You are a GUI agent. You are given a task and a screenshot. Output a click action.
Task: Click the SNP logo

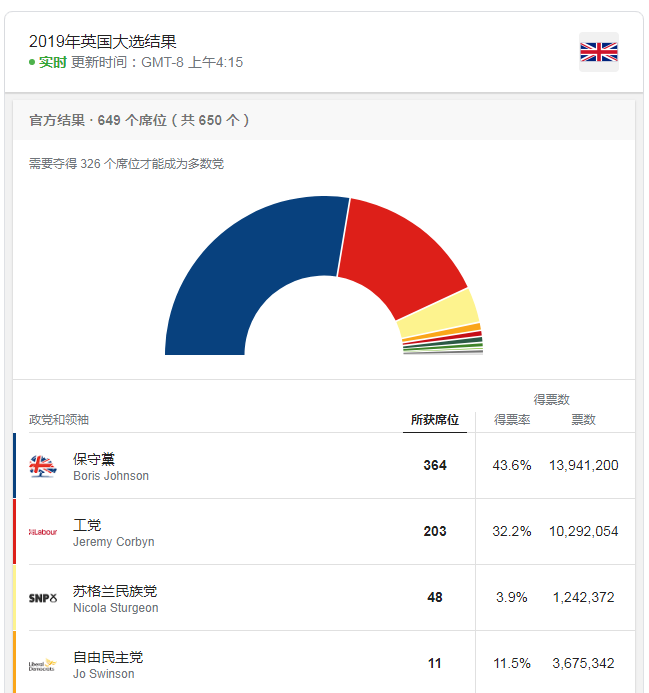(43, 598)
